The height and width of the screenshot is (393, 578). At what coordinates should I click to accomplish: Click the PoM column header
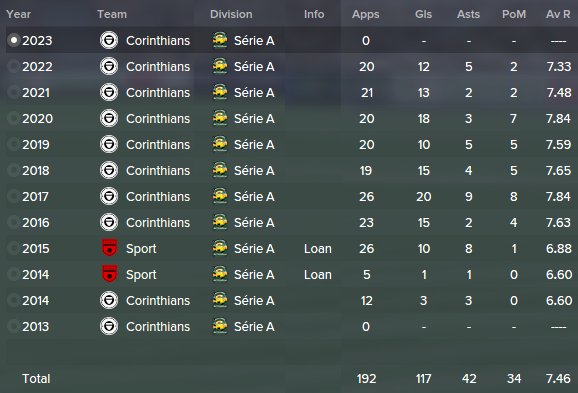pyautogui.click(x=514, y=14)
